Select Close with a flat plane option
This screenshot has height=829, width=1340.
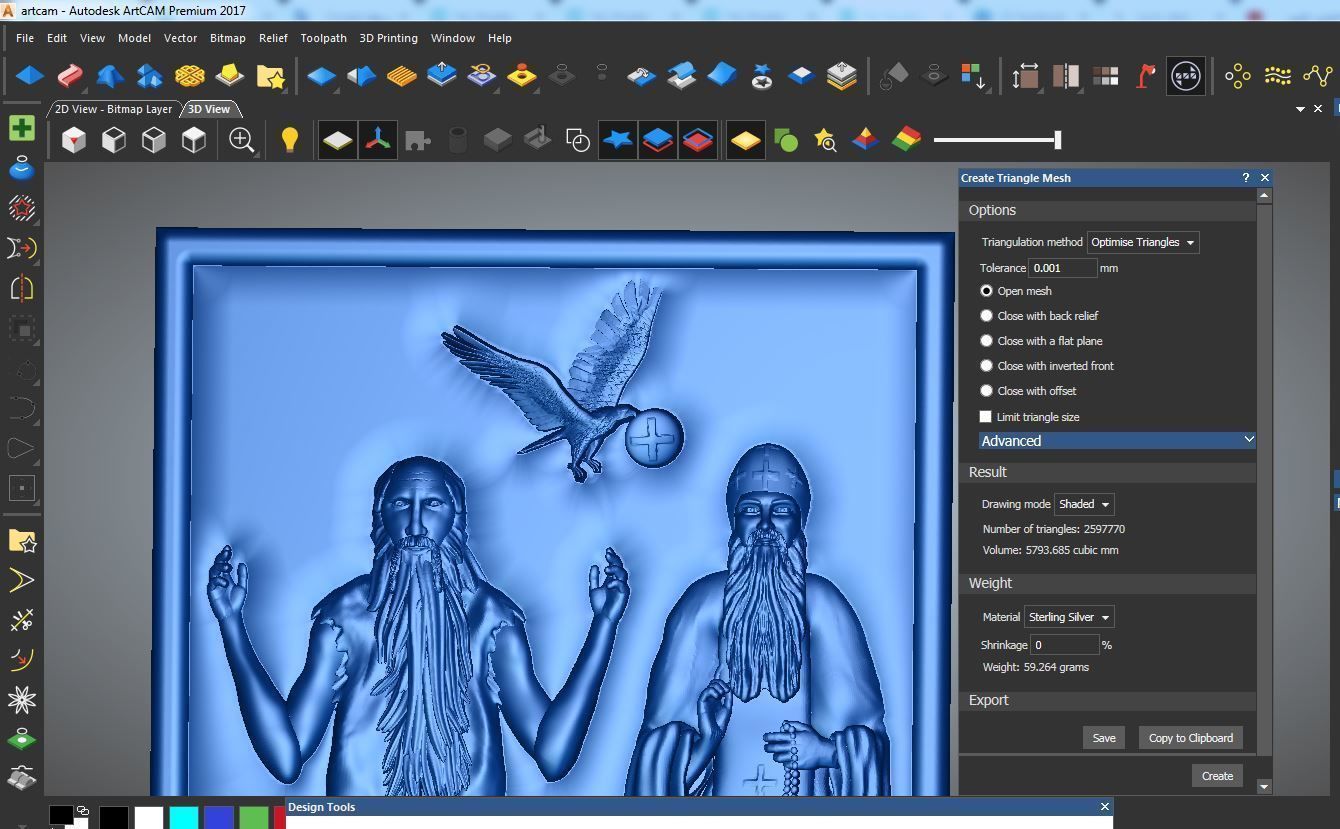click(x=986, y=341)
